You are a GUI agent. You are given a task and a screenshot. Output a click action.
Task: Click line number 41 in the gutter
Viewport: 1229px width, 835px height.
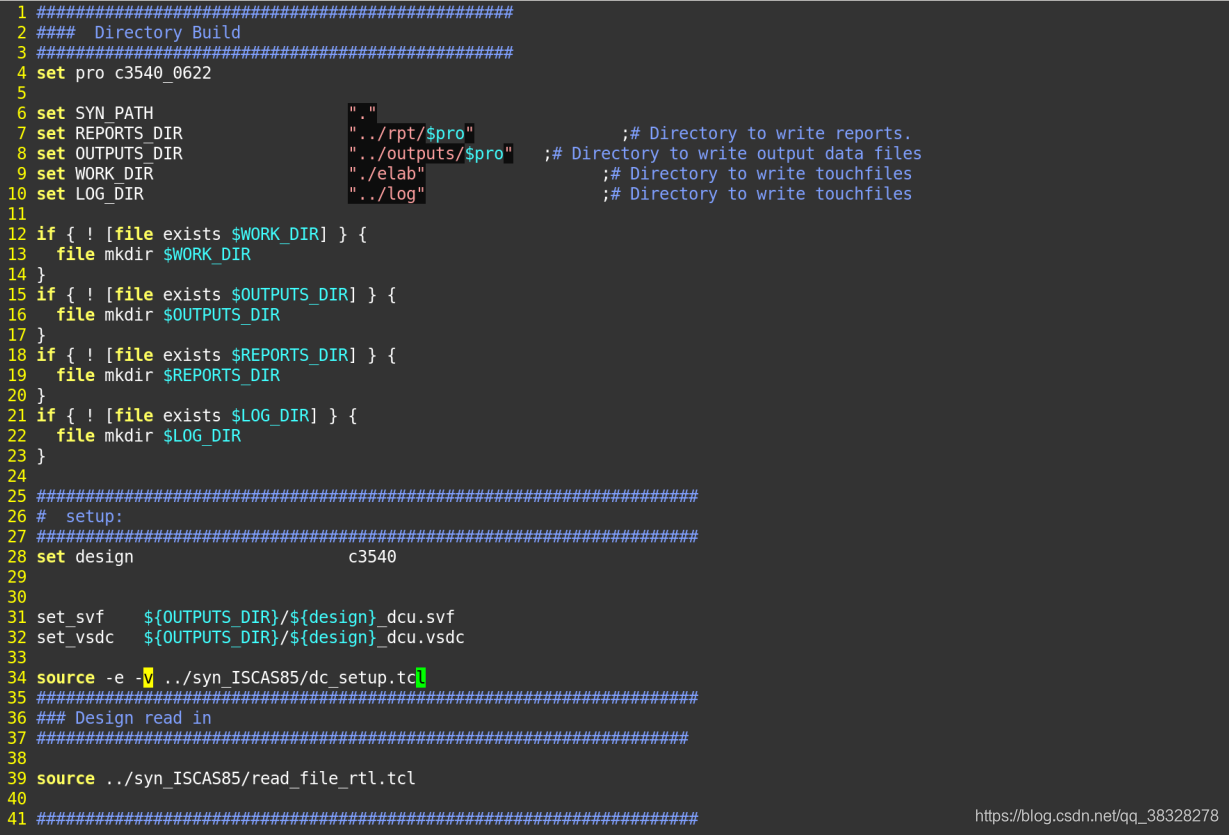click(x=16, y=818)
